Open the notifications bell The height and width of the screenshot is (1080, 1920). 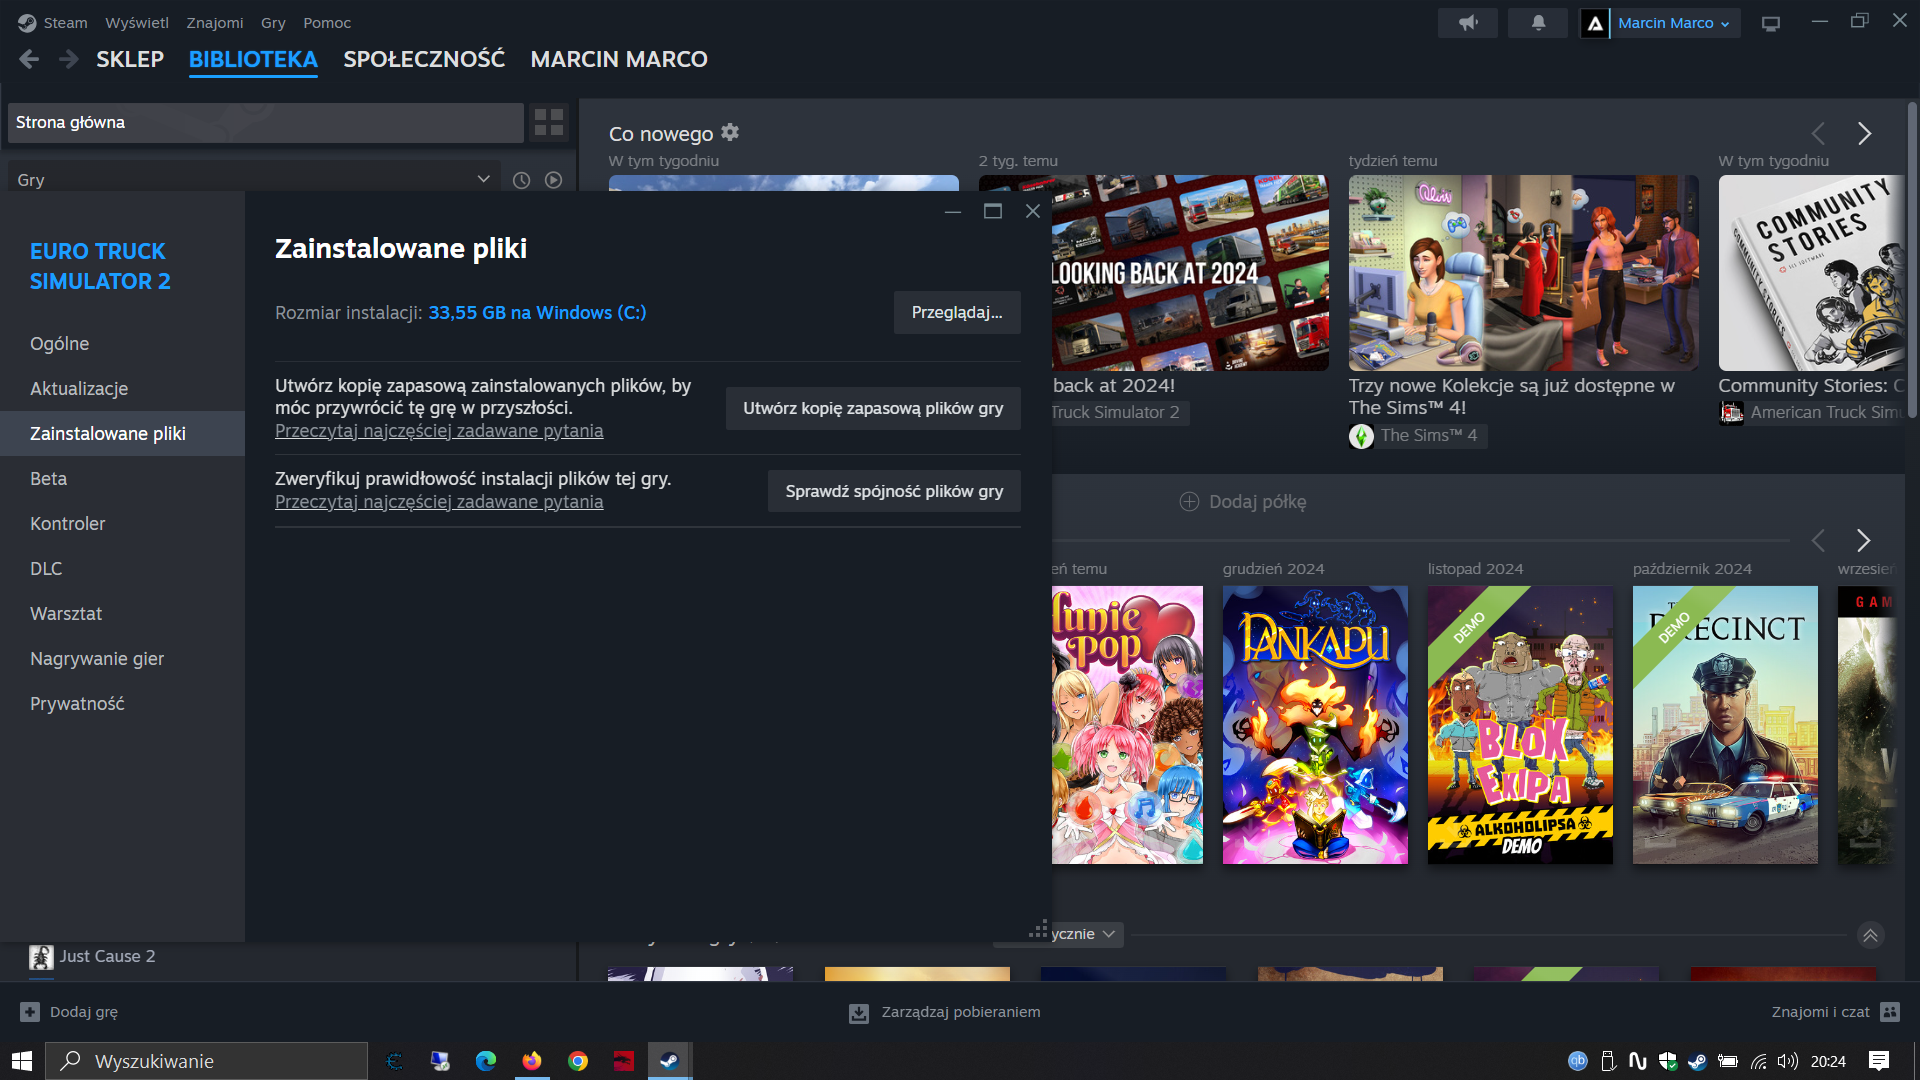pos(1538,23)
